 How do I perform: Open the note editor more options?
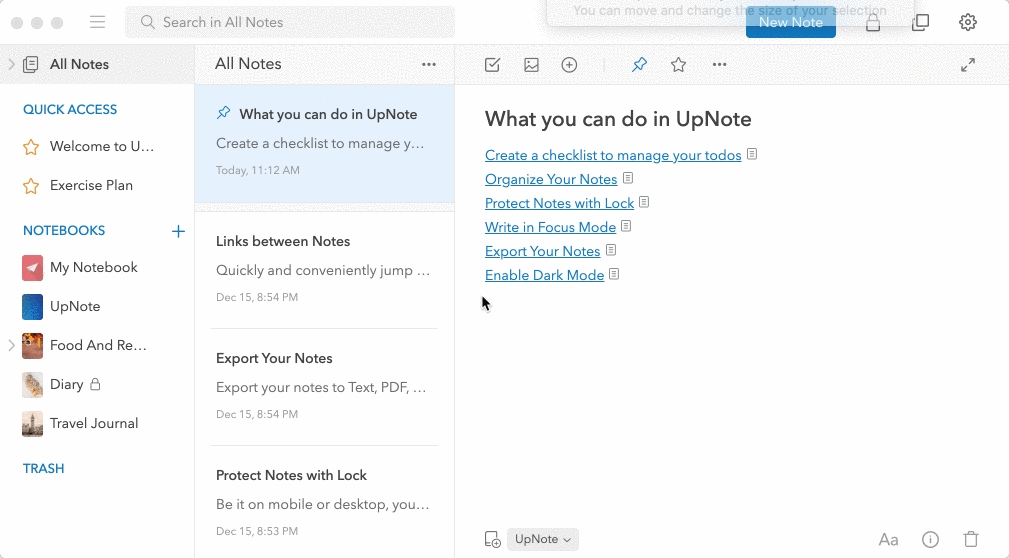719,64
